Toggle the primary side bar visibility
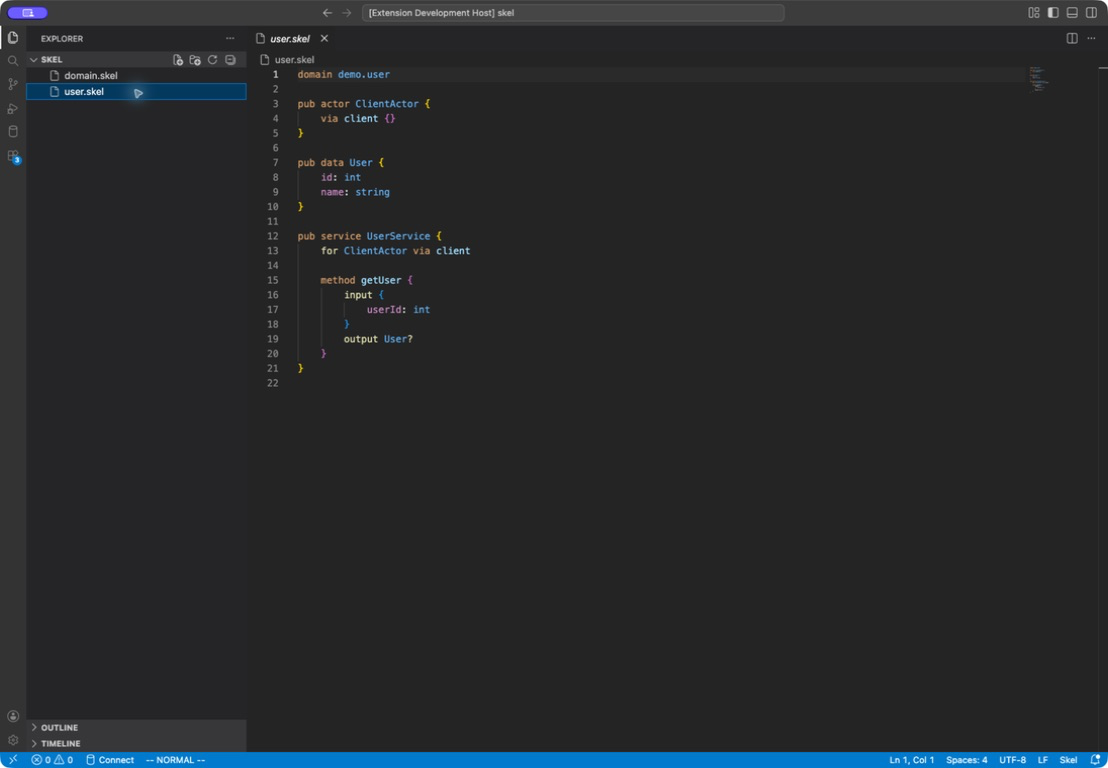Viewport: 1108px width, 768px height. point(1053,13)
